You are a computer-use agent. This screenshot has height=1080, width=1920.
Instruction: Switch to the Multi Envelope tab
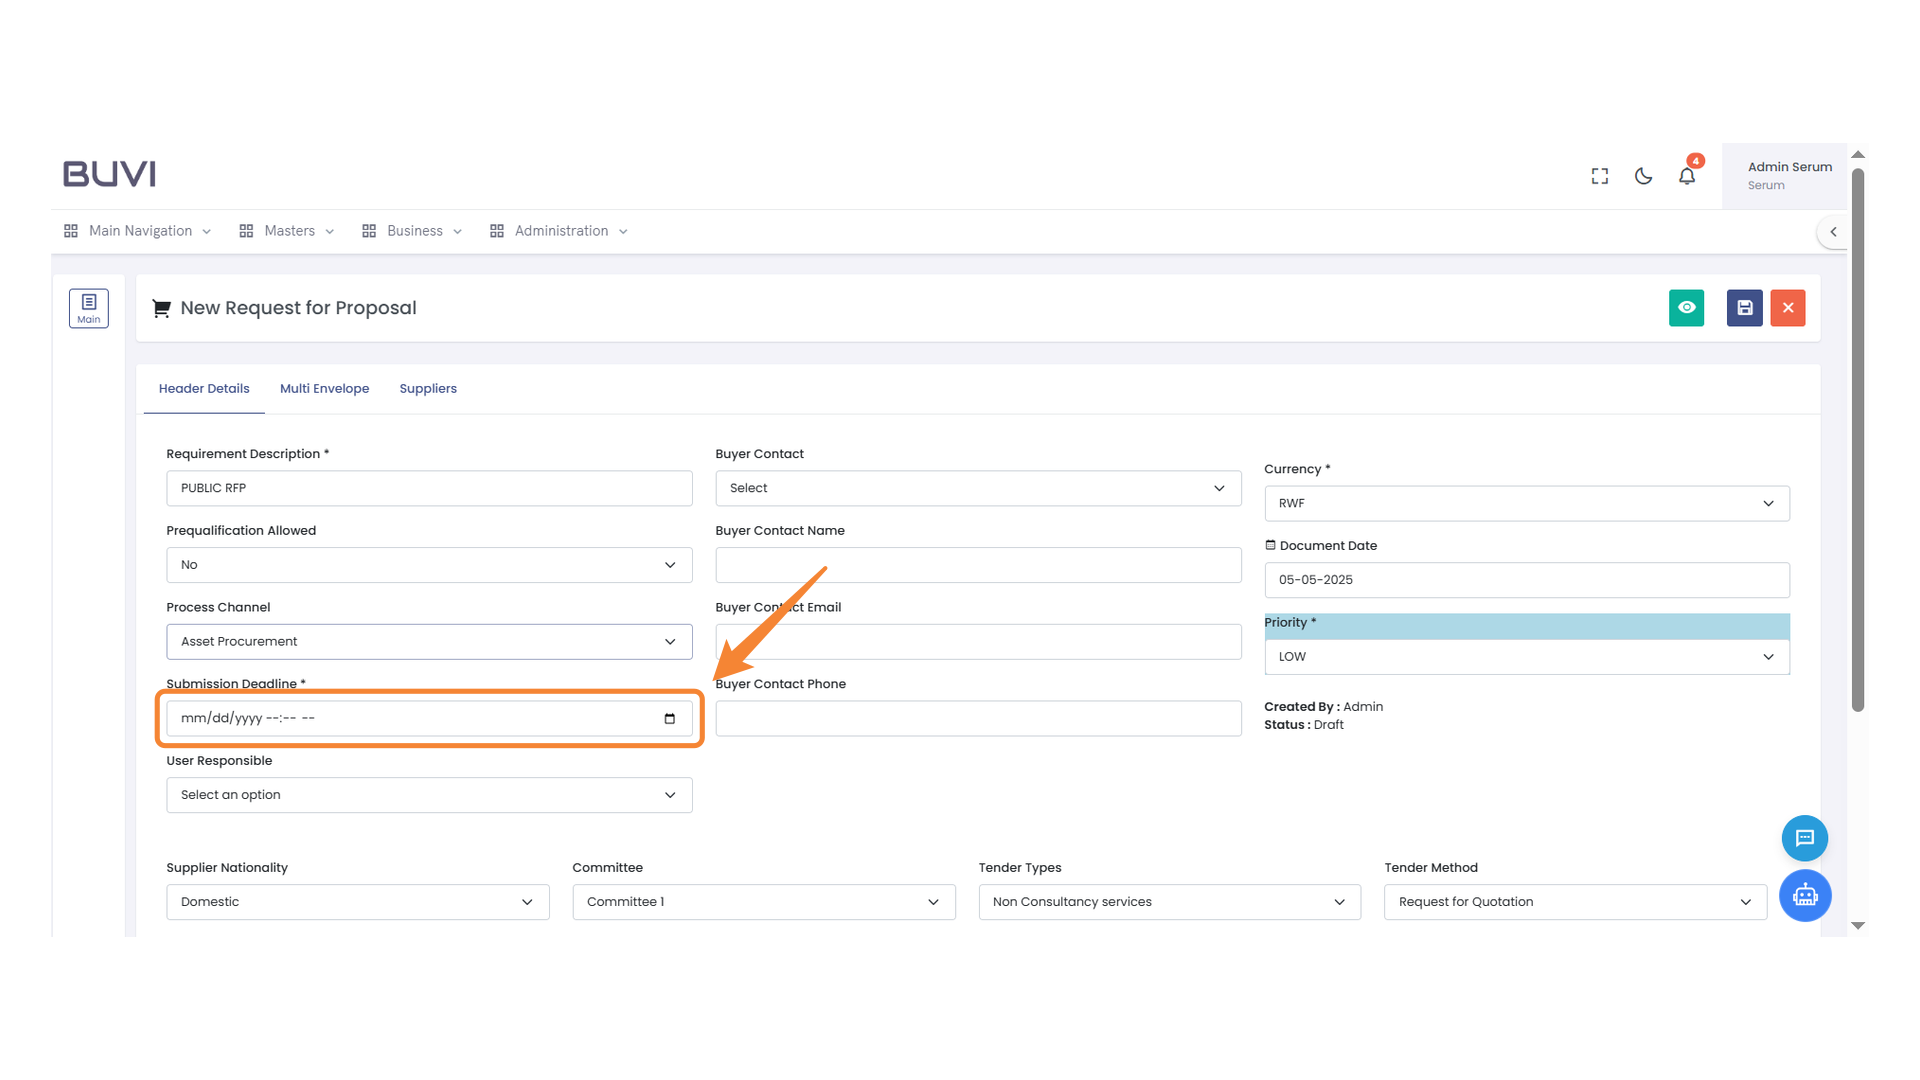(x=324, y=388)
